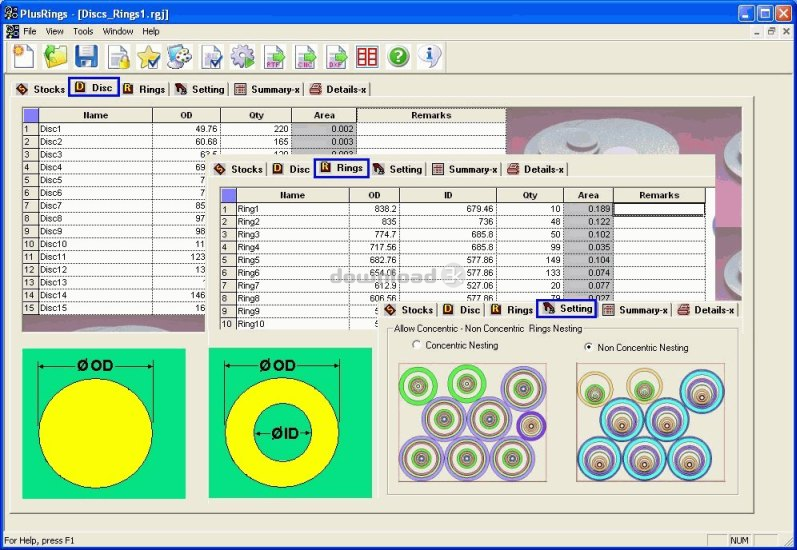797x550 pixels.
Task: Click the disc OD diagram image
Action: point(104,423)
